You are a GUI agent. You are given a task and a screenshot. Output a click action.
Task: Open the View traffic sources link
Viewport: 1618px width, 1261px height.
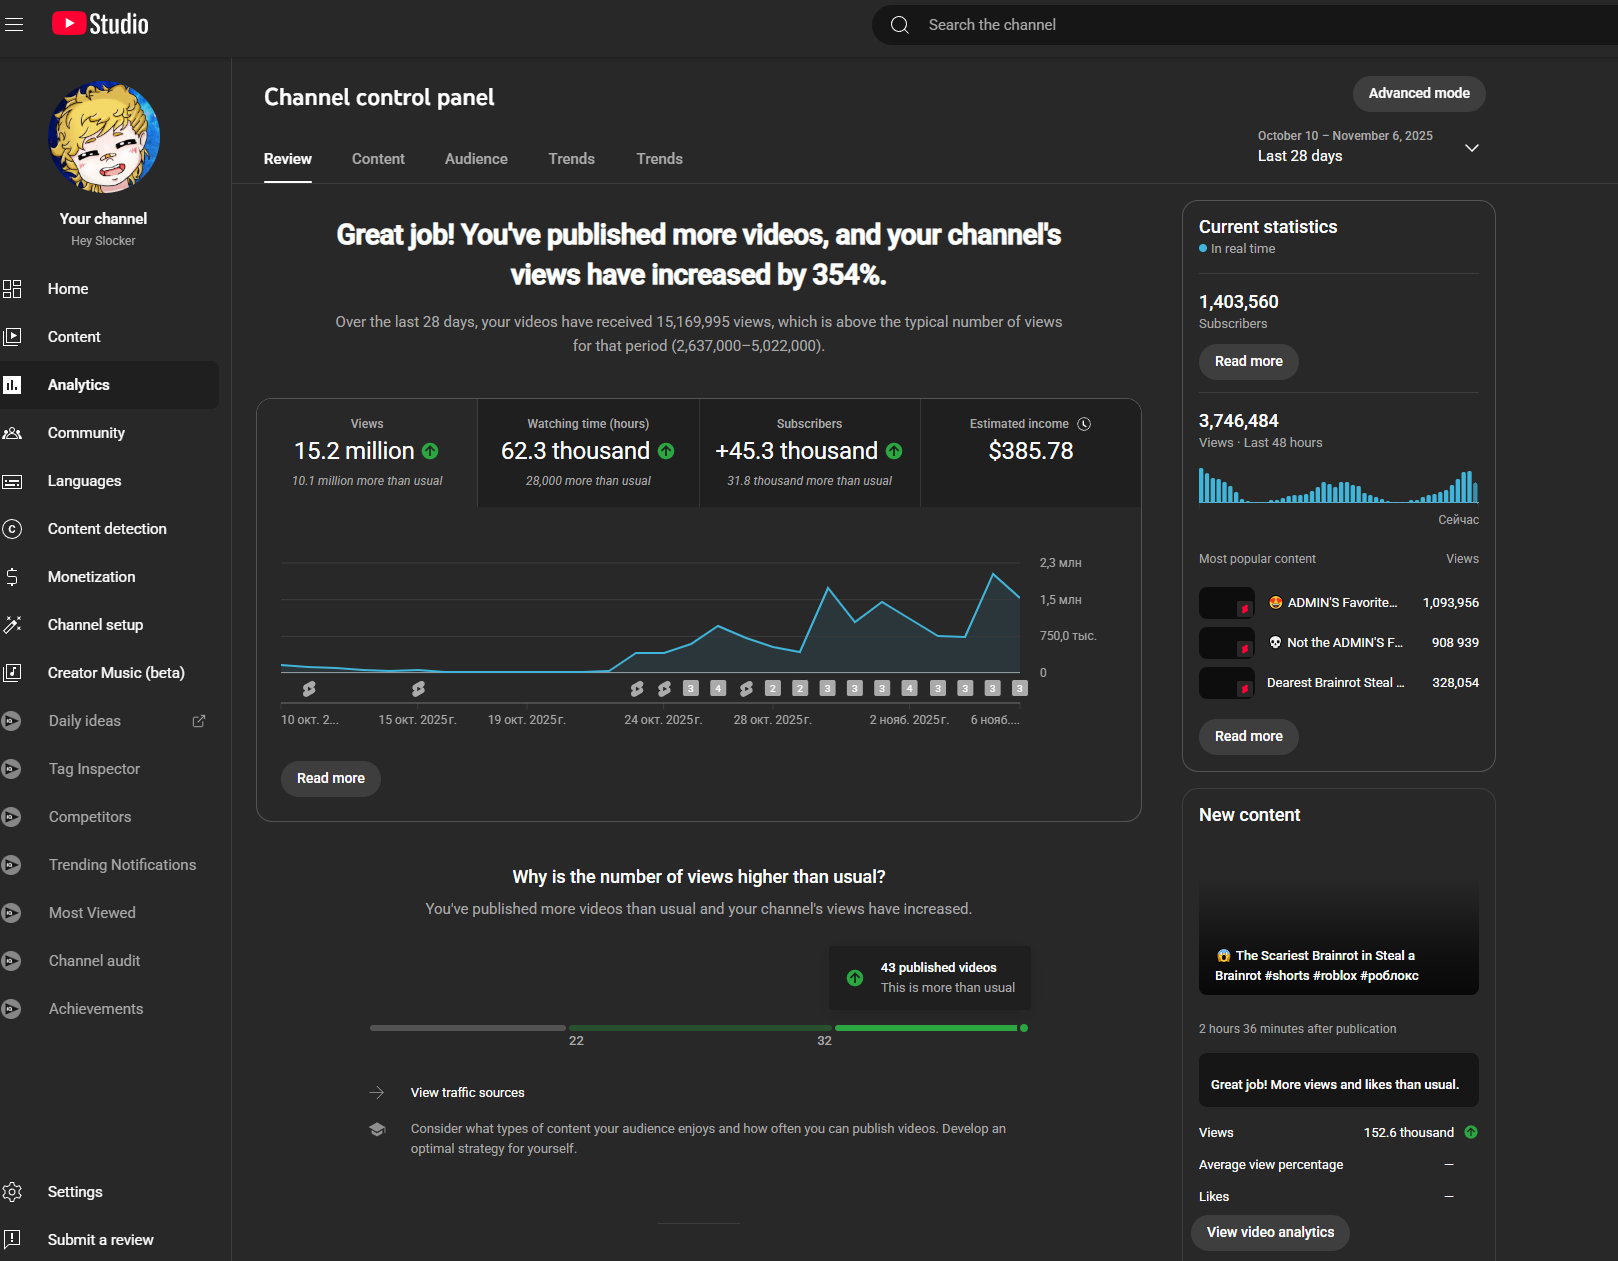coord(467,1093)
